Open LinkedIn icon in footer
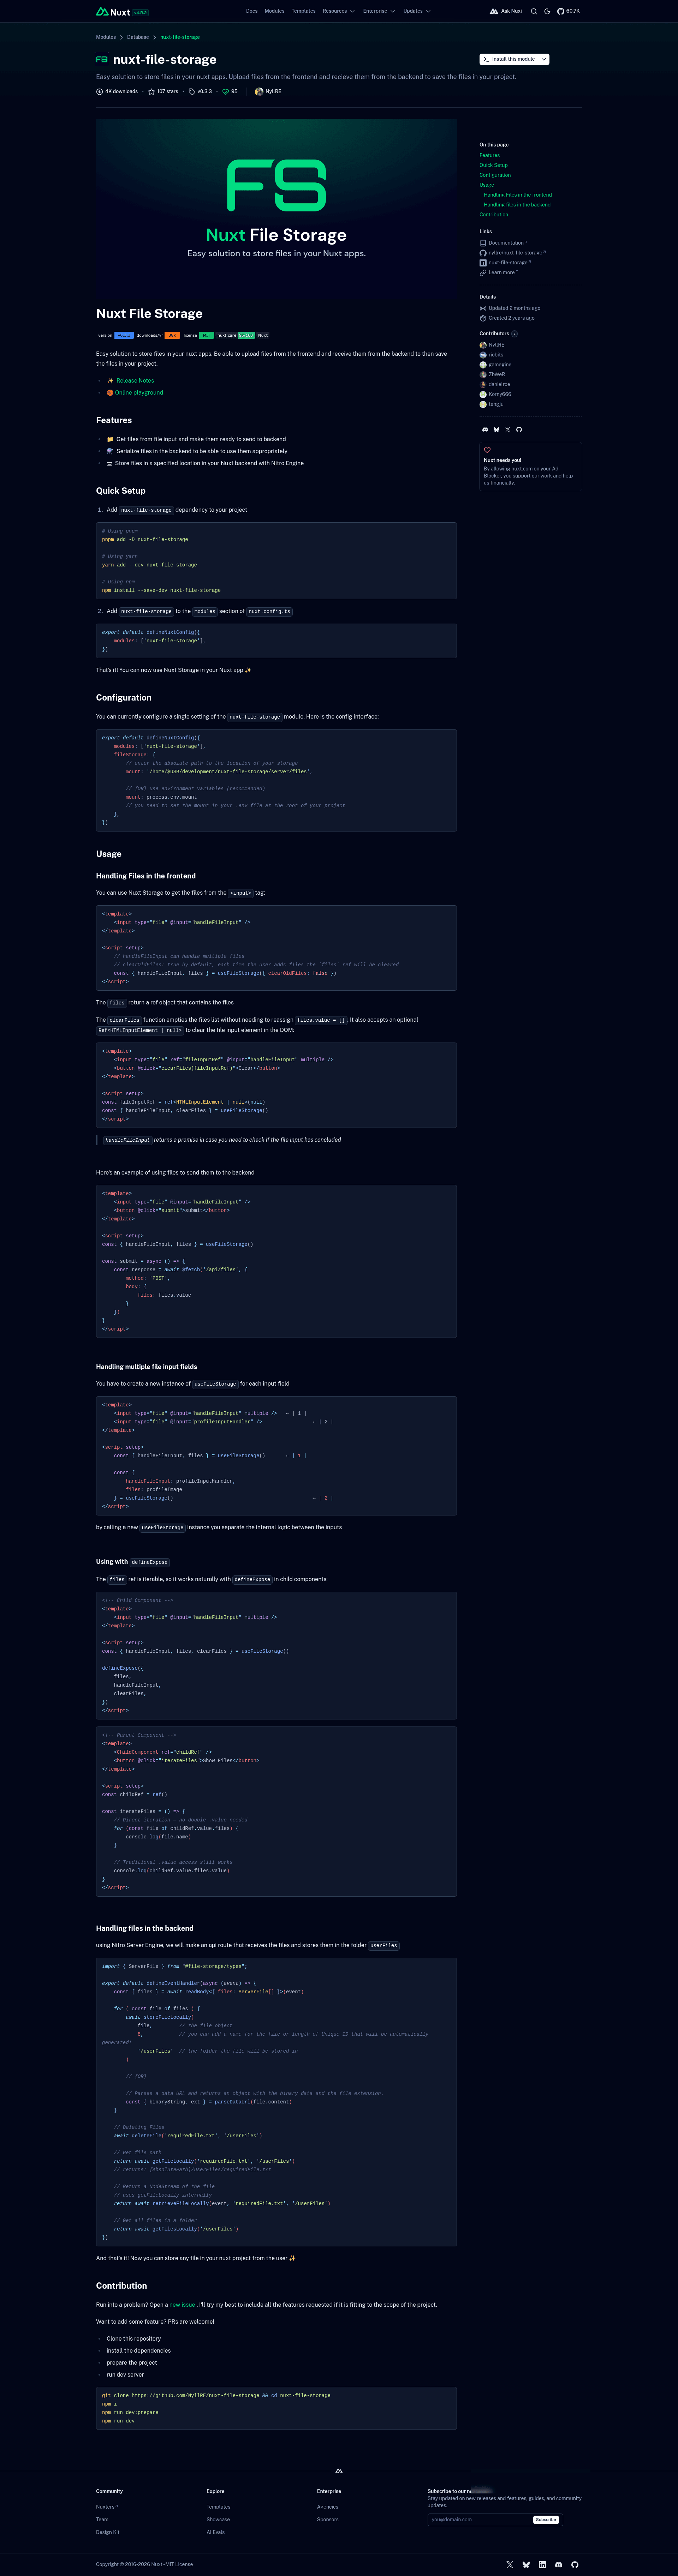Viewport: 678px width, 2576px height. point(542,2565)
